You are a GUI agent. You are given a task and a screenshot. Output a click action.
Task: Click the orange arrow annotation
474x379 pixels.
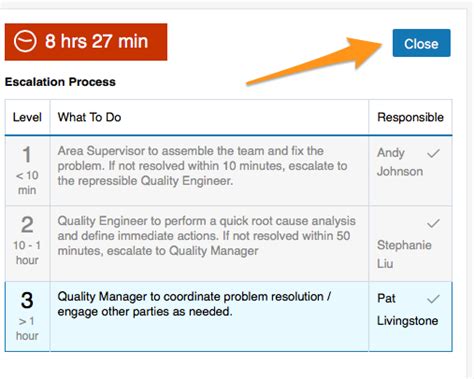pos(315,61)
